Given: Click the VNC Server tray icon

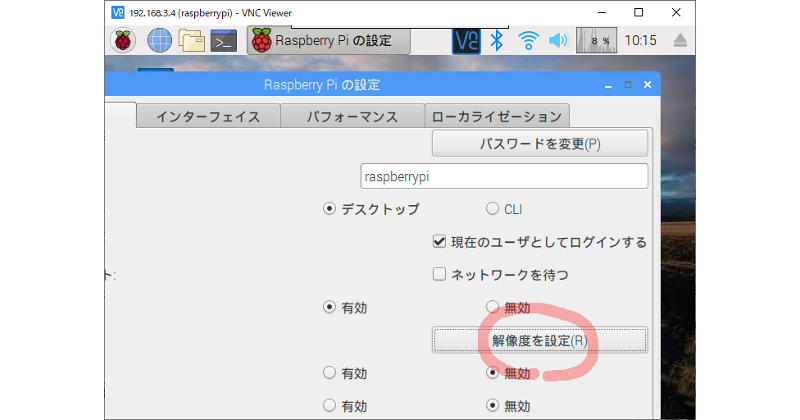Looking at the screenshot, I should tap(466, 41).
